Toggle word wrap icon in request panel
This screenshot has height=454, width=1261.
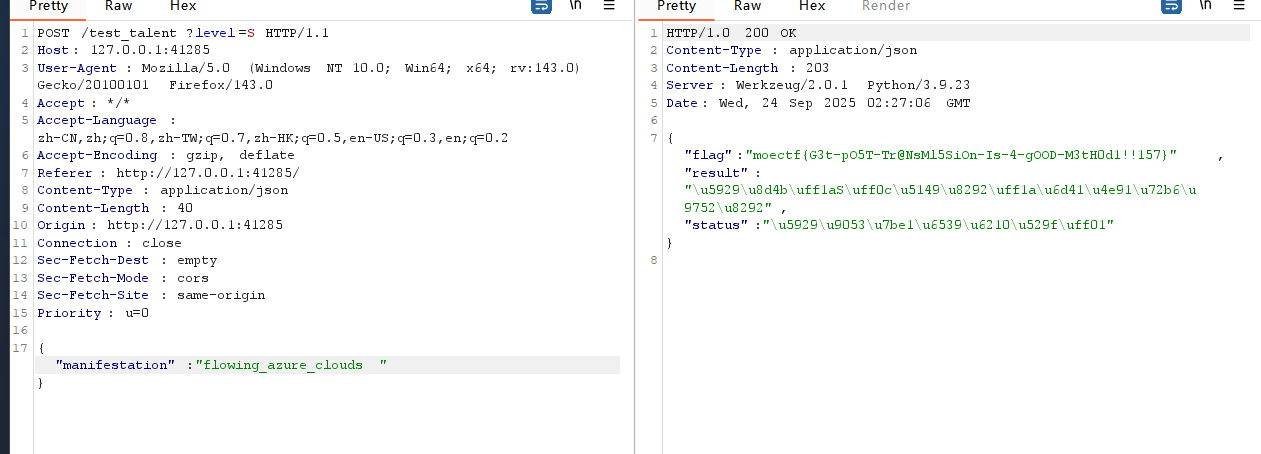tap(542, 6)
